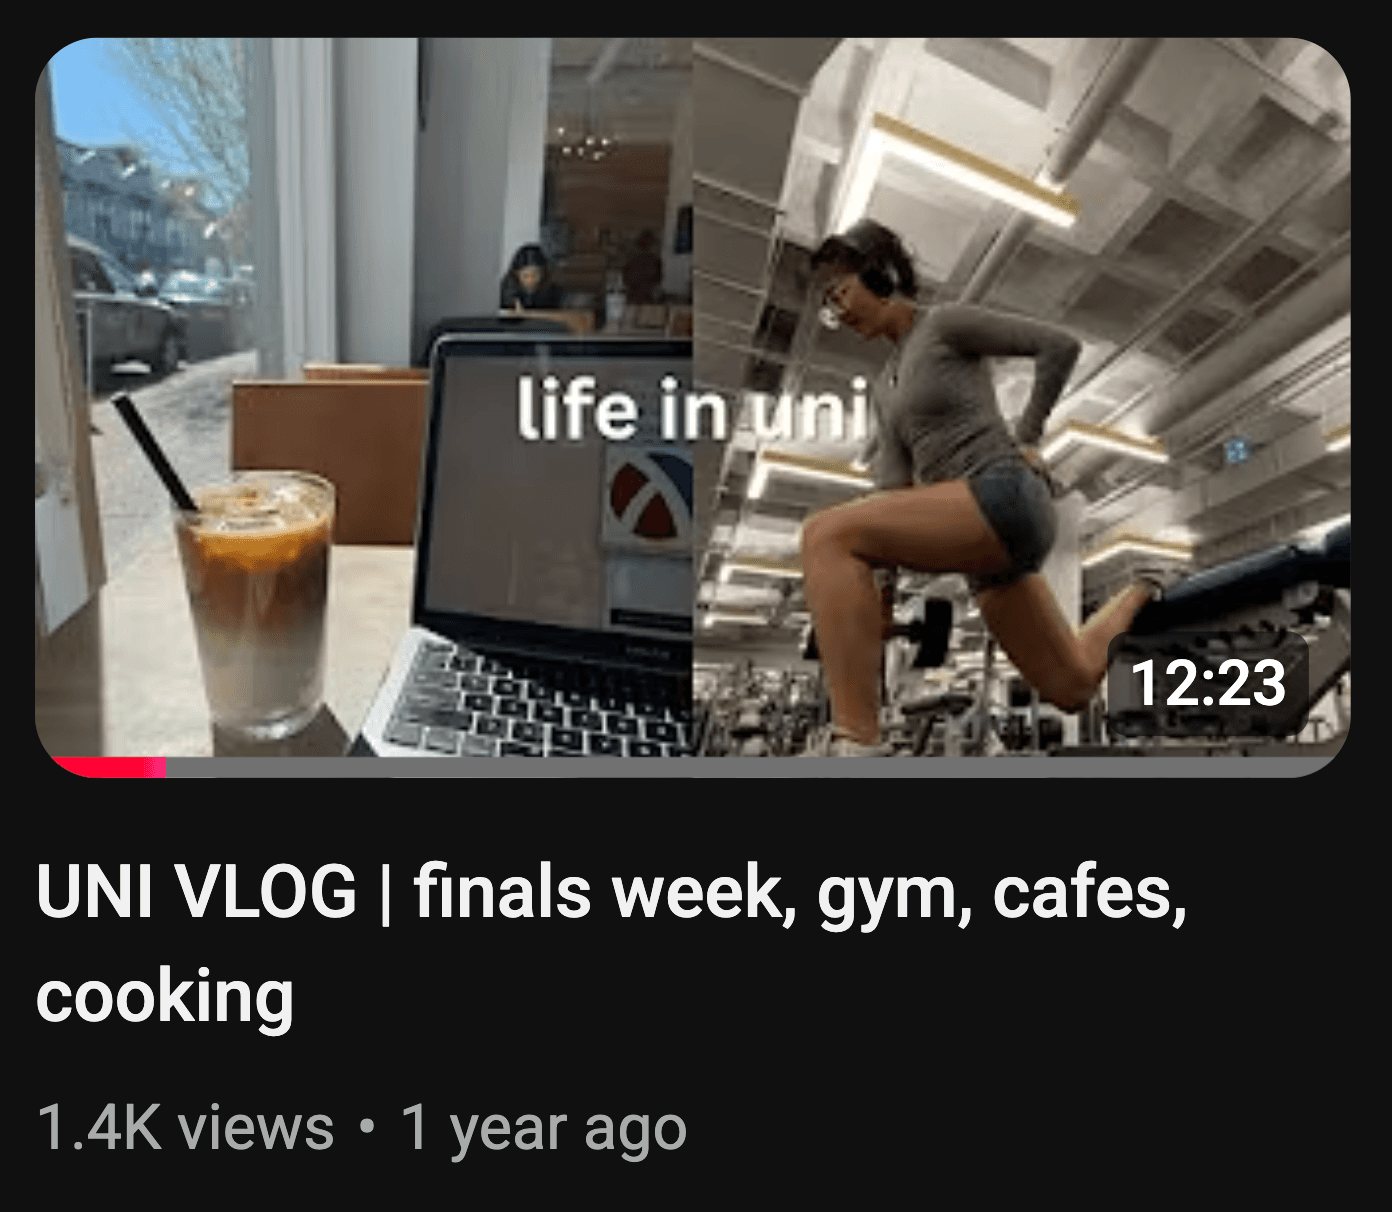Click the black straw in the coffee
The height and width of the screenshot is (1212, 1392).
[155, 452]
